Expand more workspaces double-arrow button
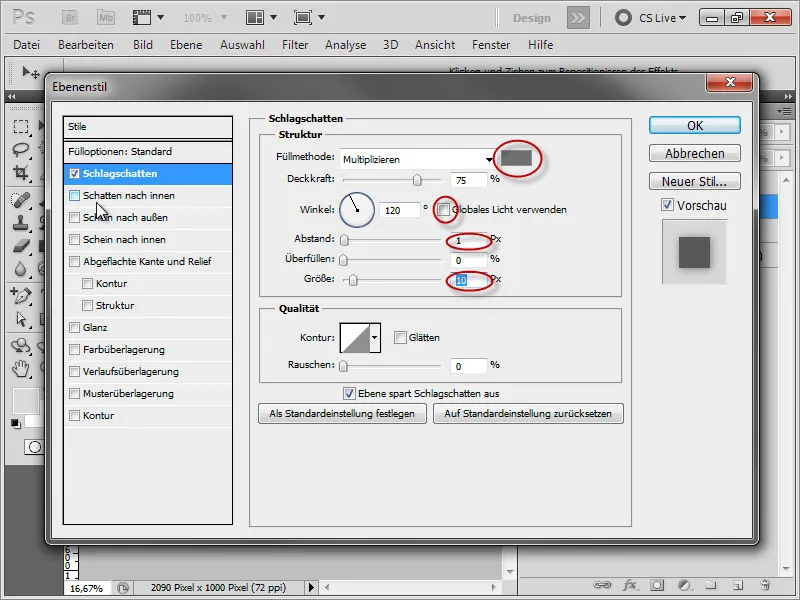This screenshot has height=600, width=800. coord(578,18)
